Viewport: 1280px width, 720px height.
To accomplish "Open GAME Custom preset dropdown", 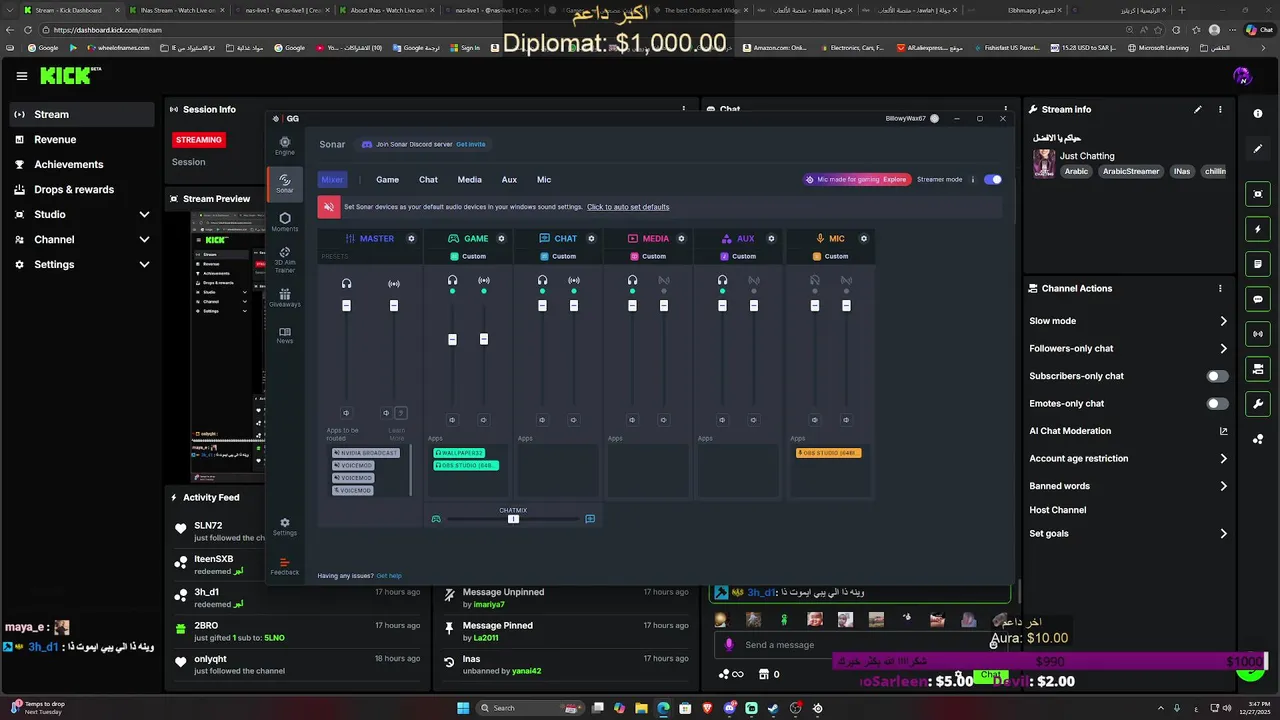I will coord(468,256).
